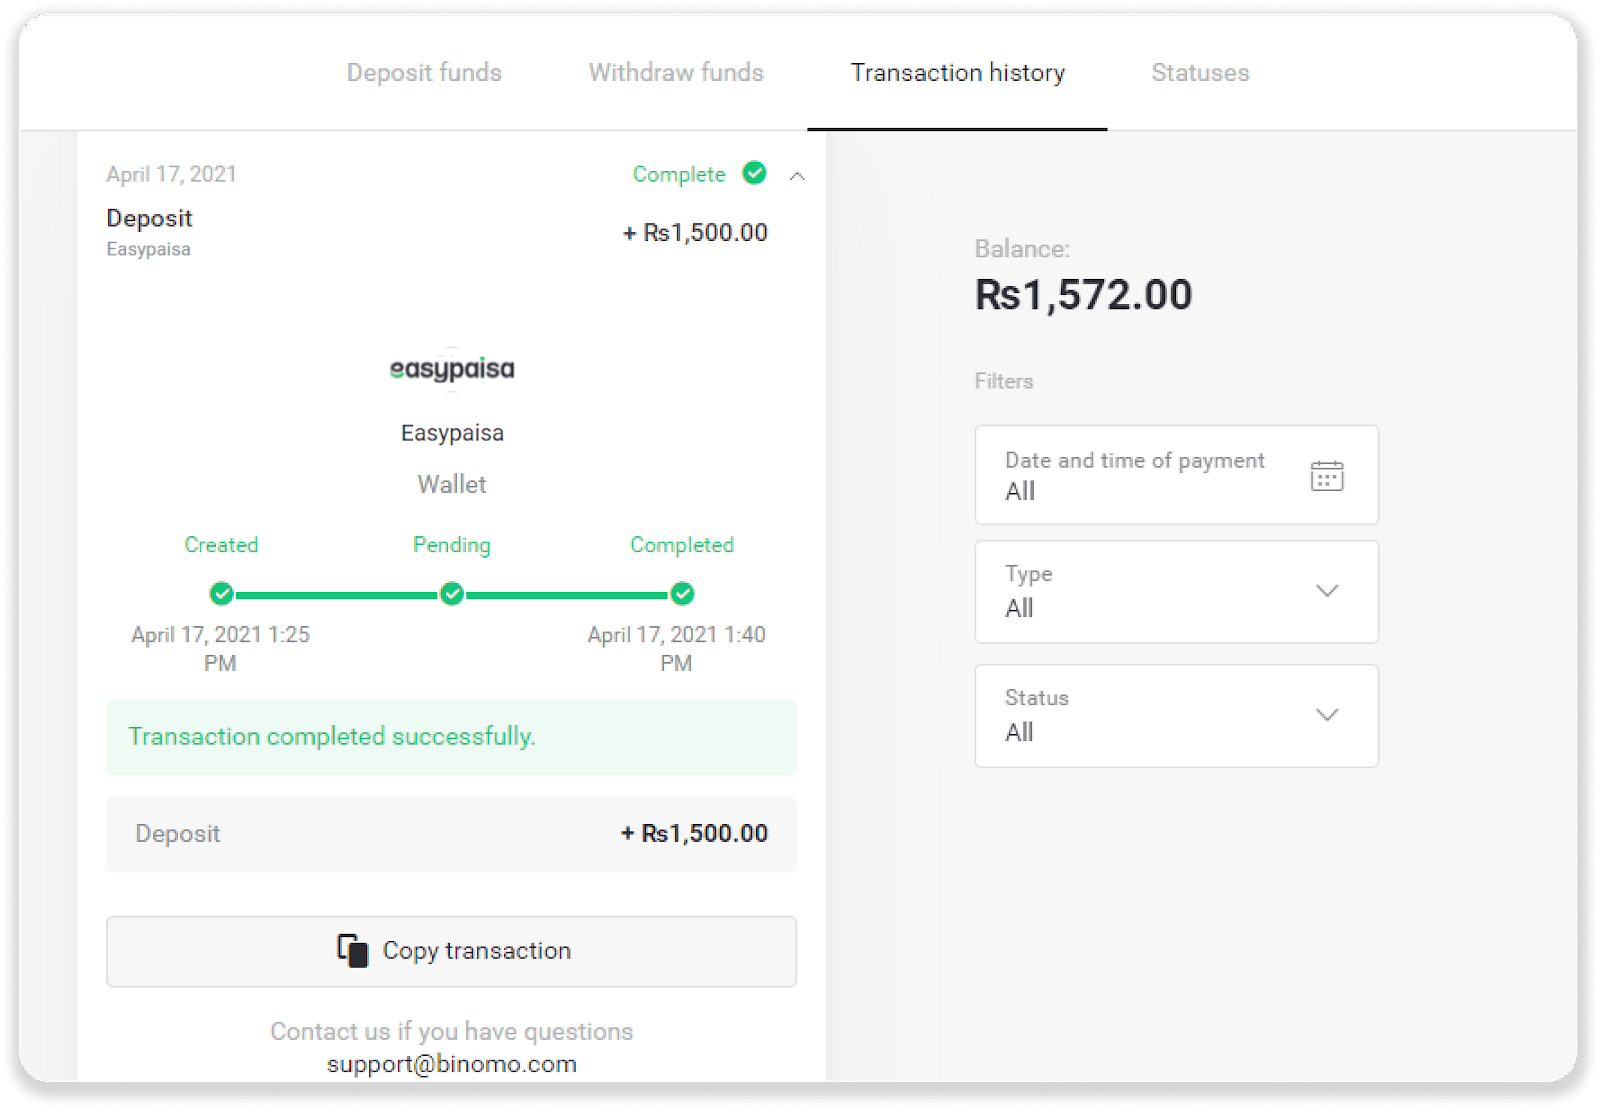Open the calendar icon for payment date
This screenshot has height=1110, width=1600.
(x=1327, y=476)
